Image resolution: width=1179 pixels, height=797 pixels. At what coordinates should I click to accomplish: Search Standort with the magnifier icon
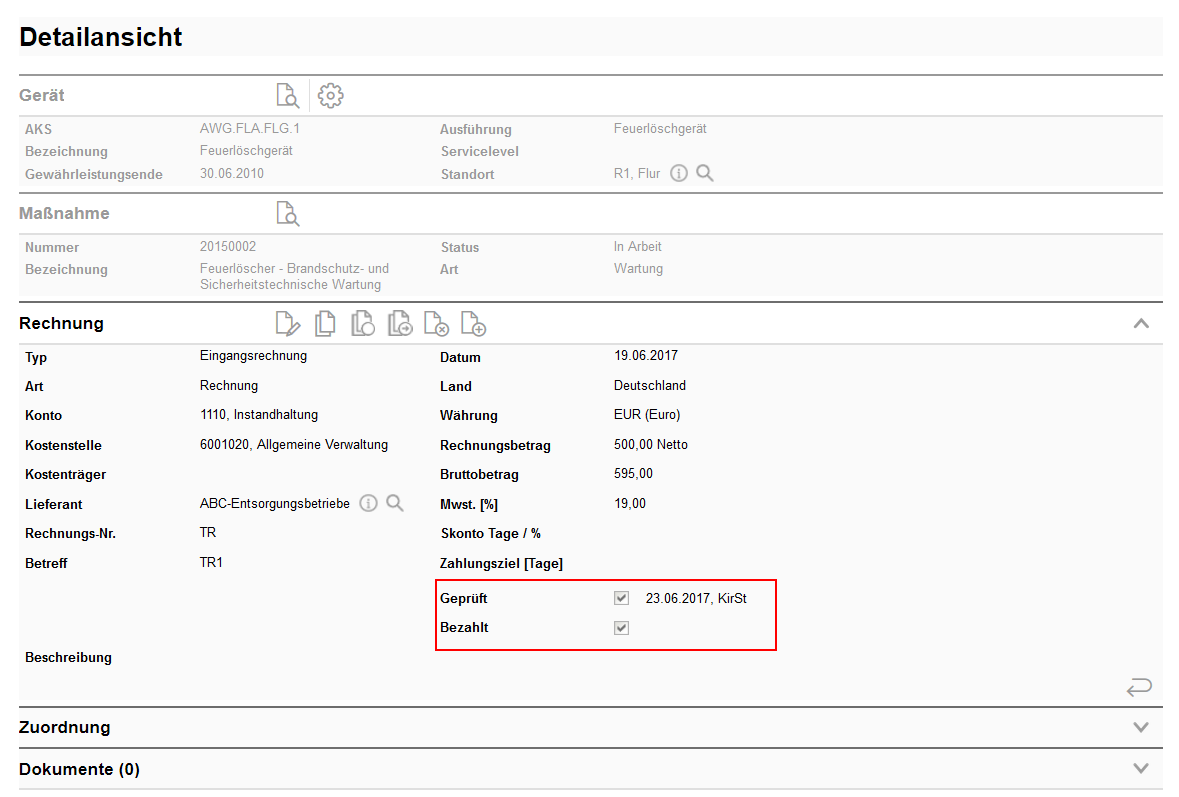tap(705, 174)
